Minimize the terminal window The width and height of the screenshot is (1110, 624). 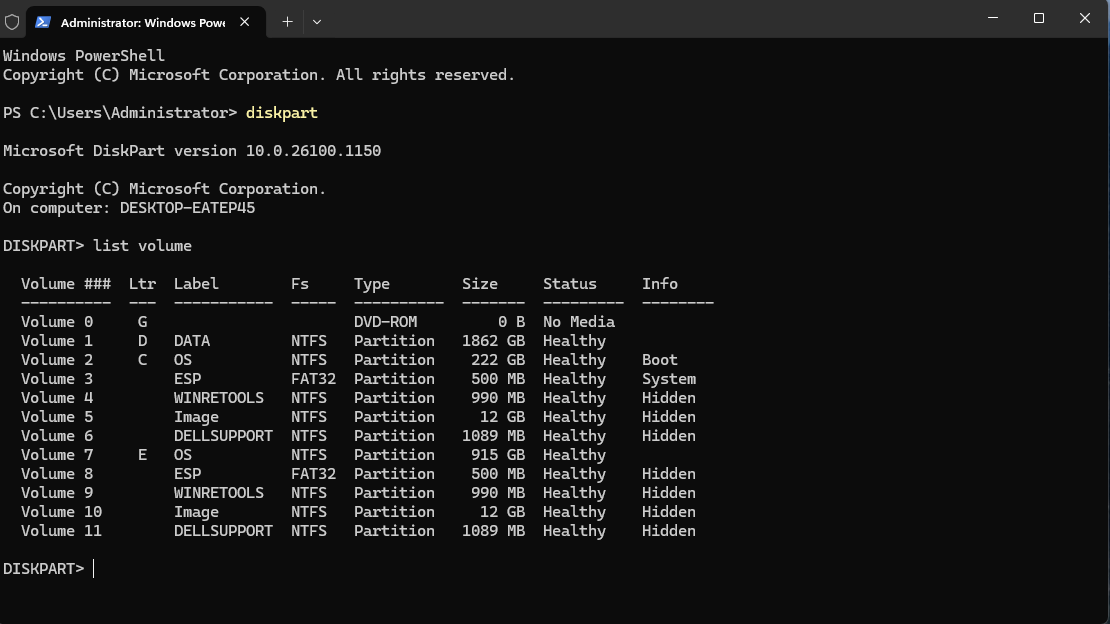pos(992,18)
